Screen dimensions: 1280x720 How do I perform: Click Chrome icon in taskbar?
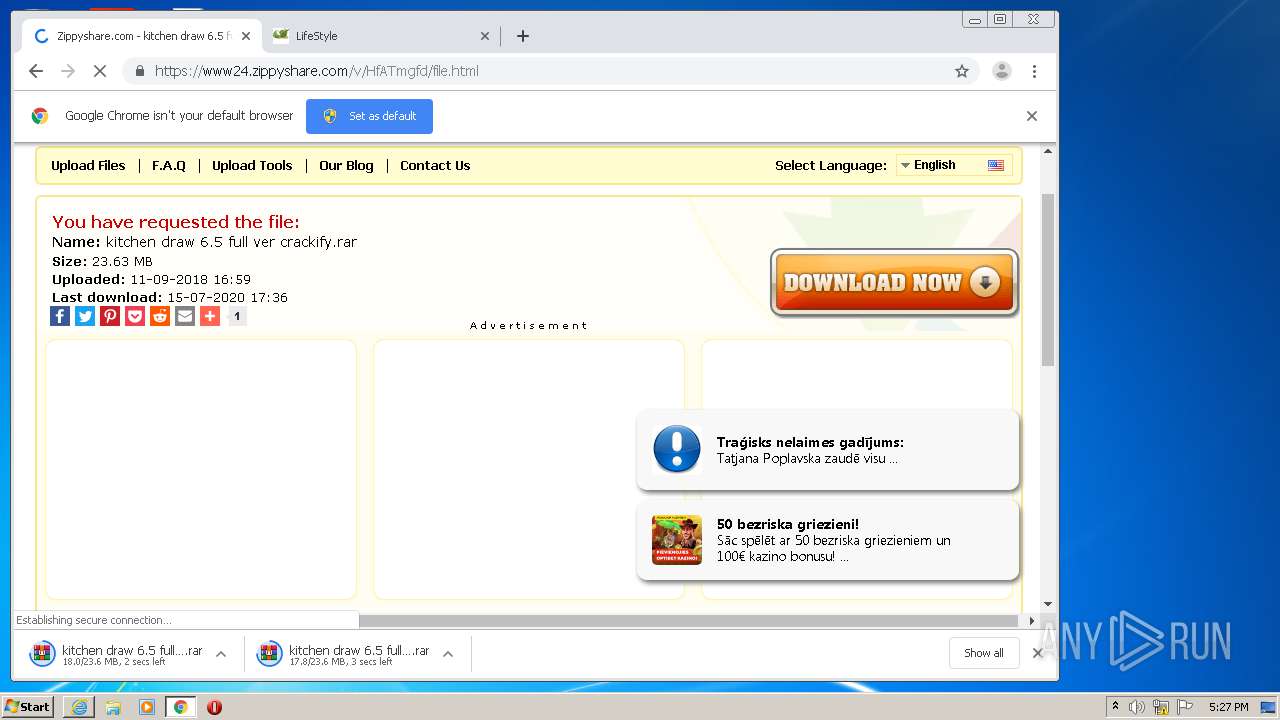[180, 707]
